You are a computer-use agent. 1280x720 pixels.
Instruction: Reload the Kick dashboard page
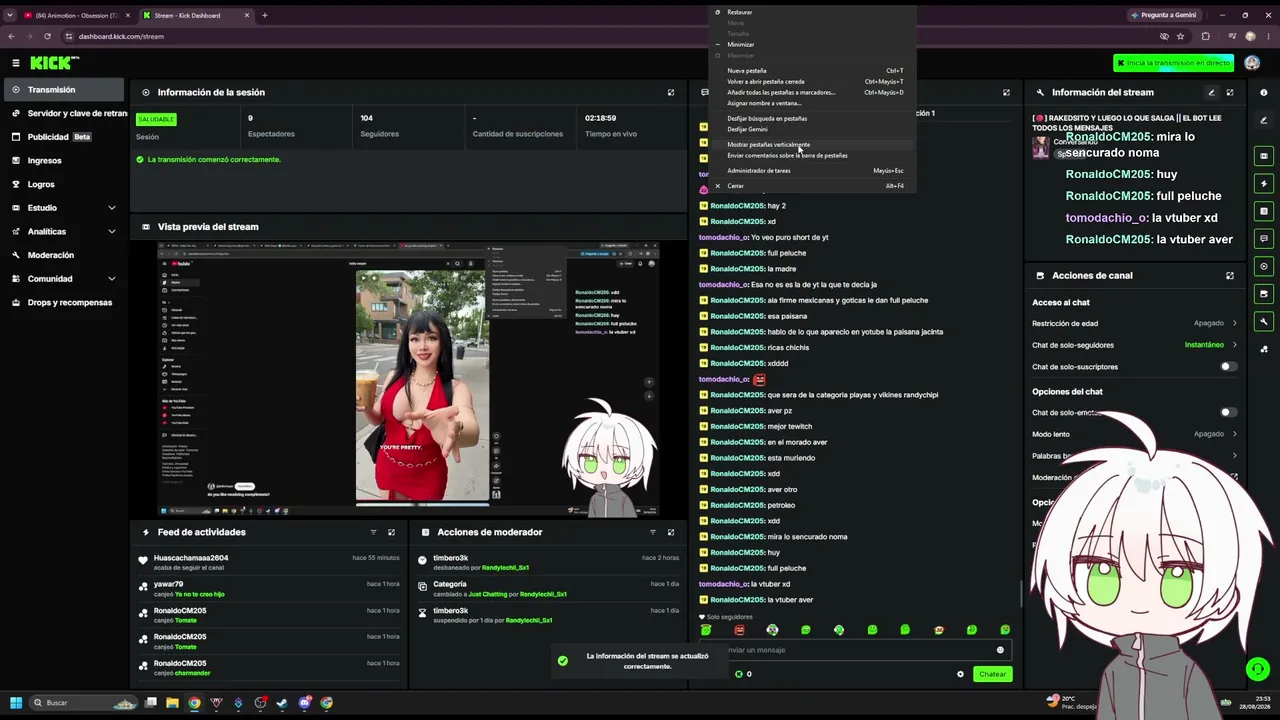(47, 36)
